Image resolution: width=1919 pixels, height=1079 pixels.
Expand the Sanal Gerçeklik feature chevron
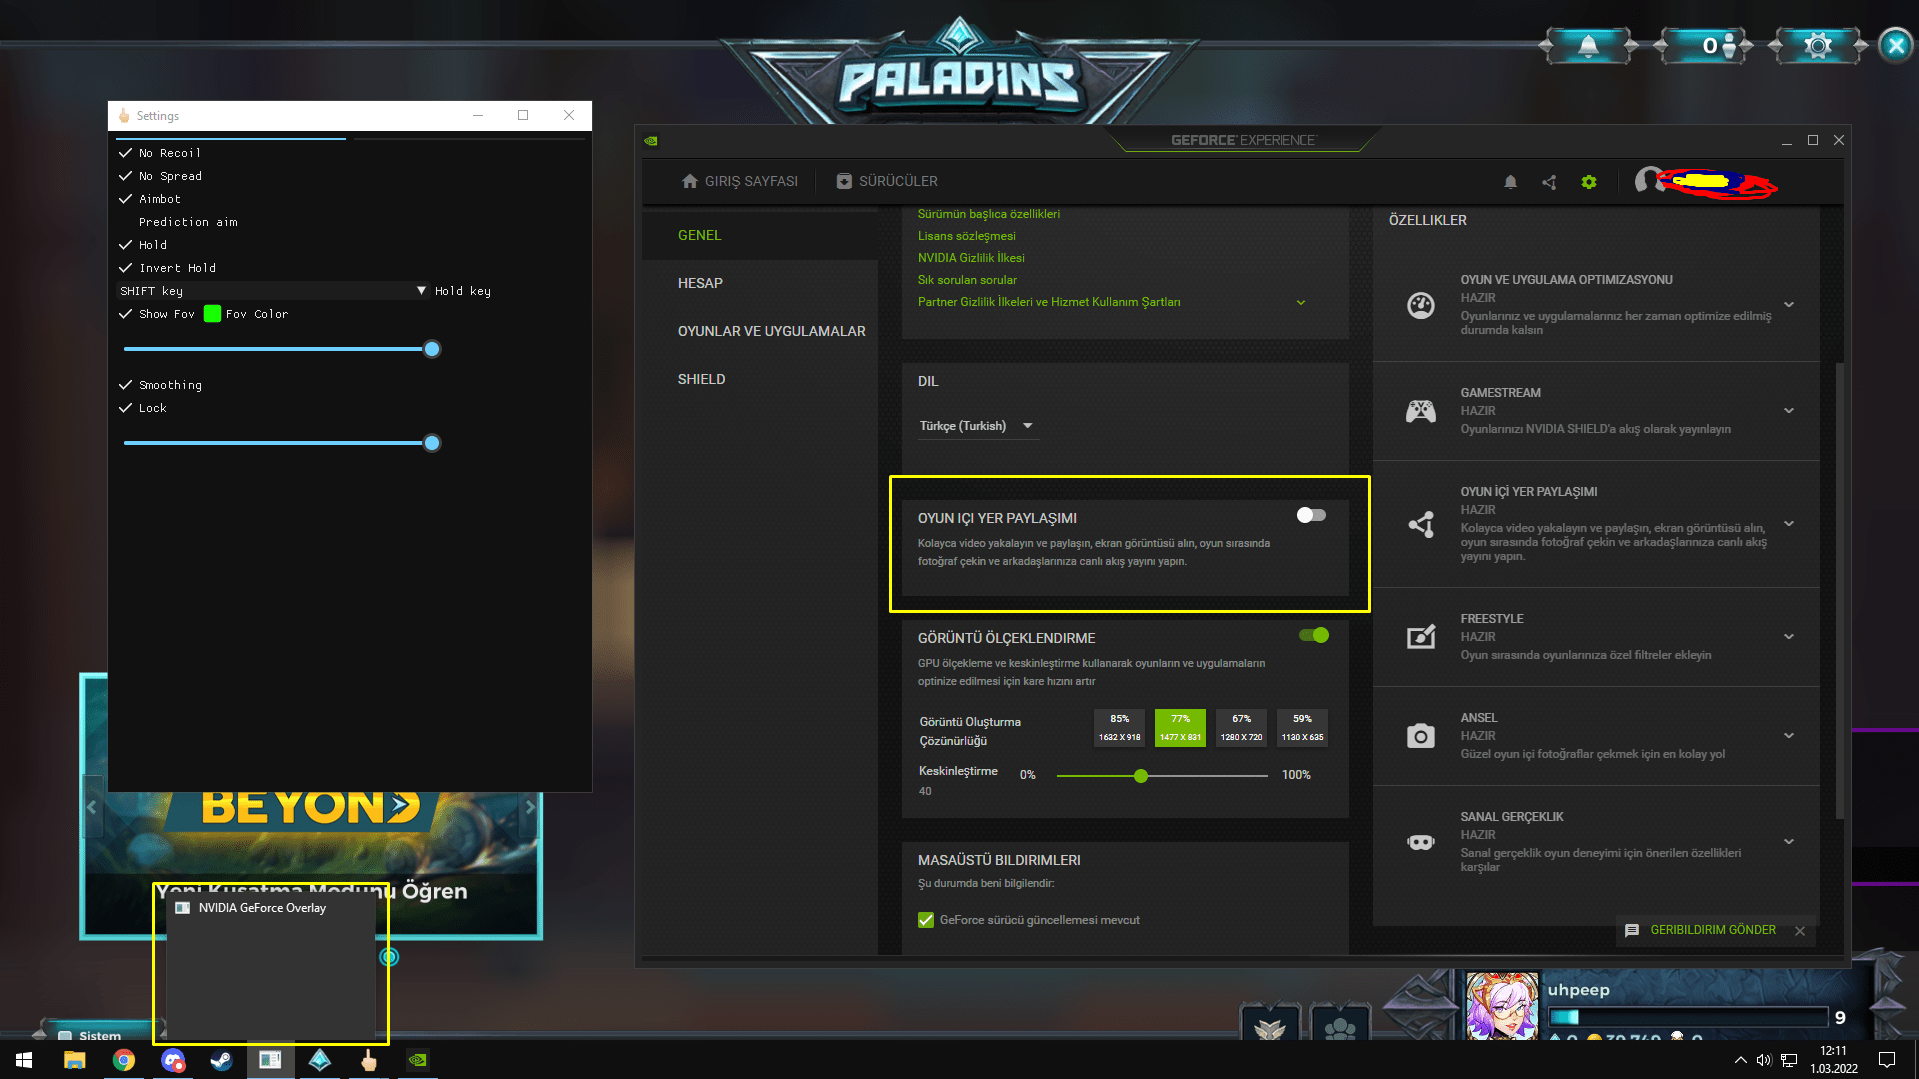[x=1789, y=842]
